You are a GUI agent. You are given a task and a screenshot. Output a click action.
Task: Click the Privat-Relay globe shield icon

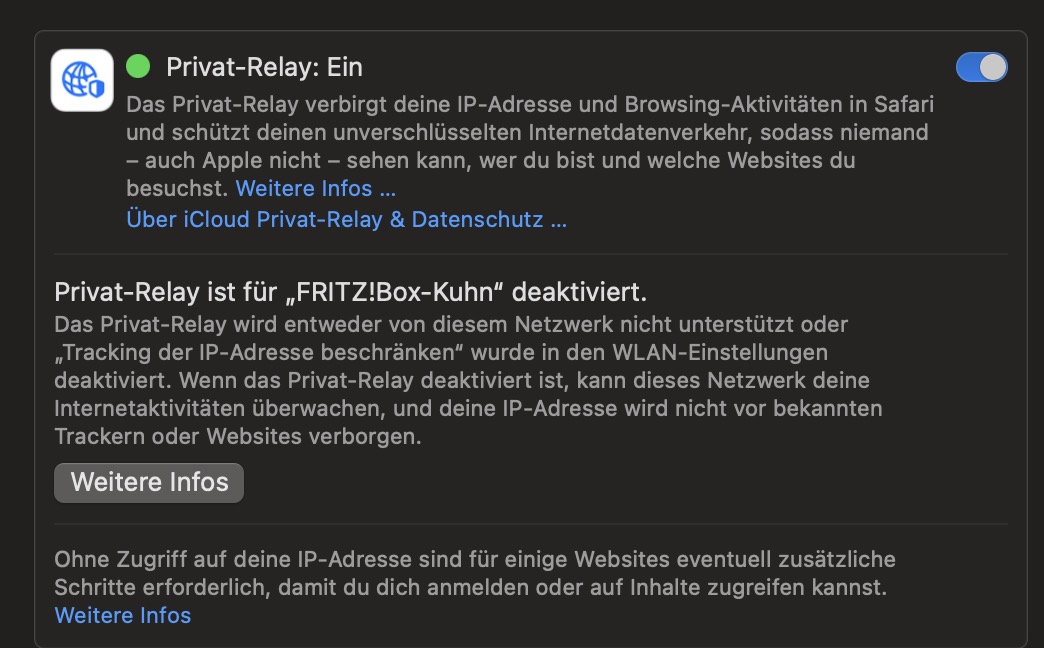coord(82,80)
